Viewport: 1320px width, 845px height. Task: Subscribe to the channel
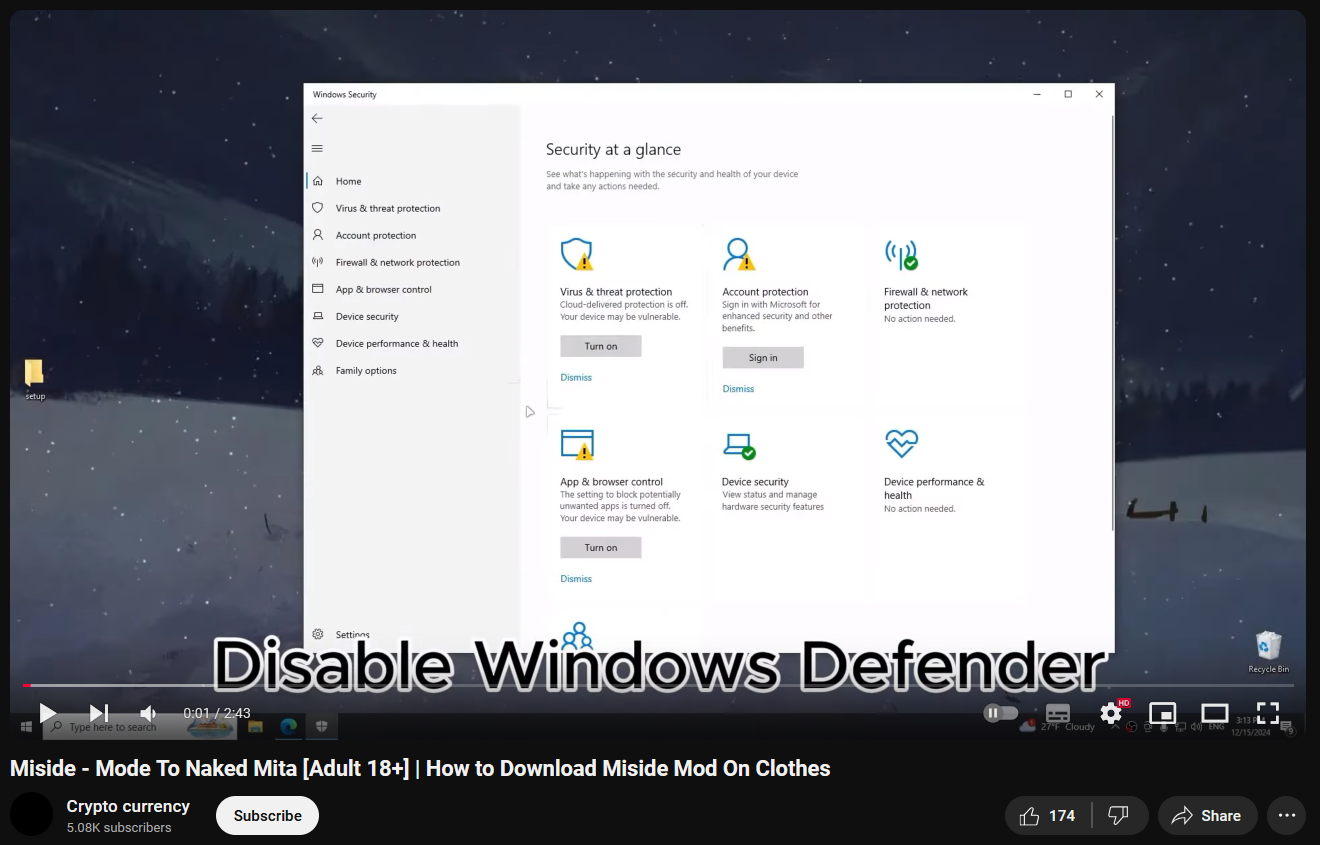click(x=267, y=815)
